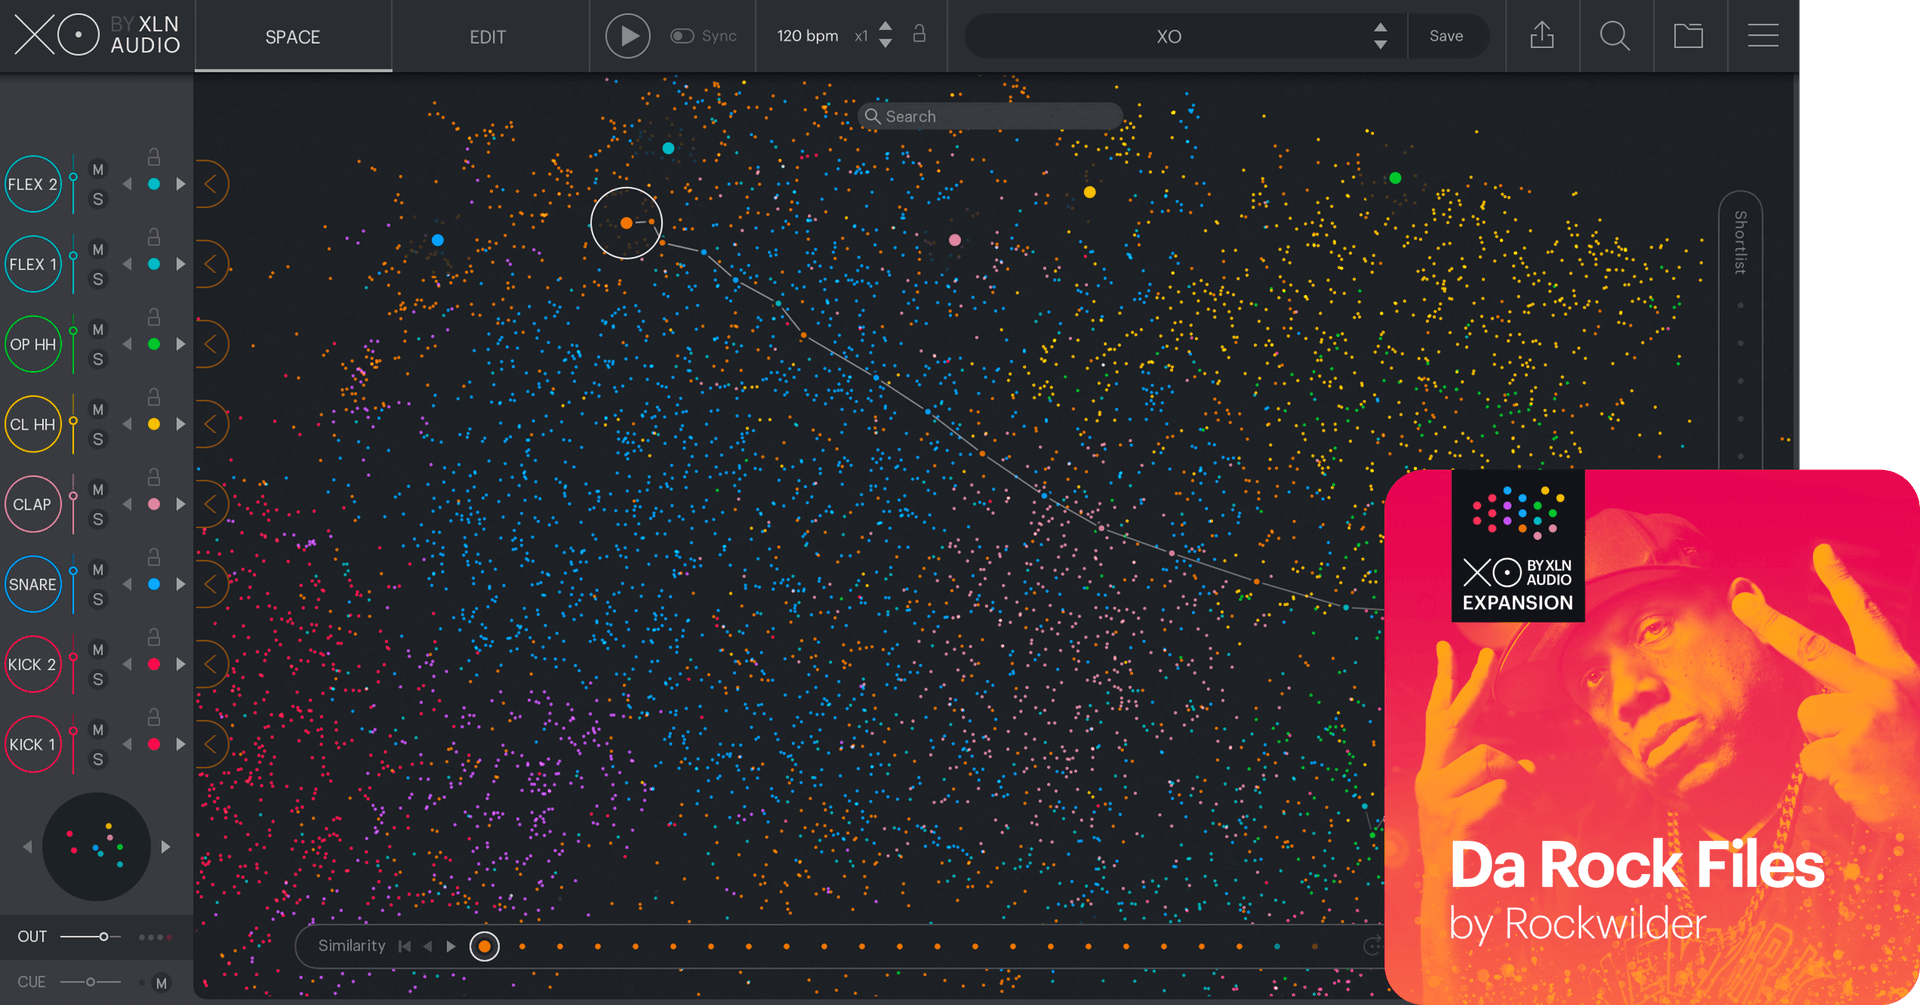The image size is (1920, 1005).
Task: Click the Similarity label
Action: (351, 946)
